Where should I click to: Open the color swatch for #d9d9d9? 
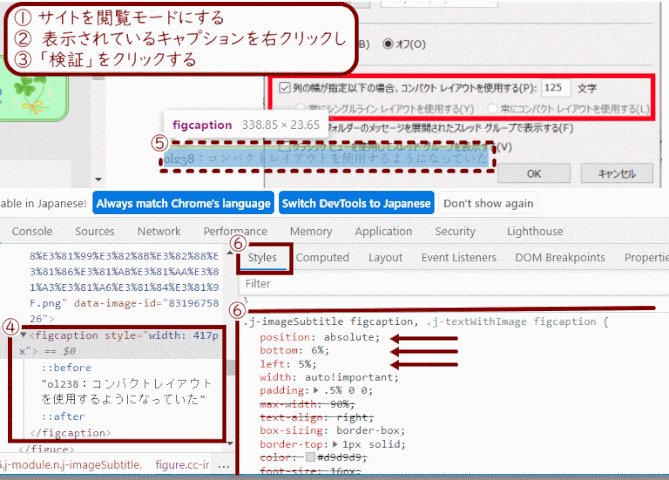tap(310, 457)
